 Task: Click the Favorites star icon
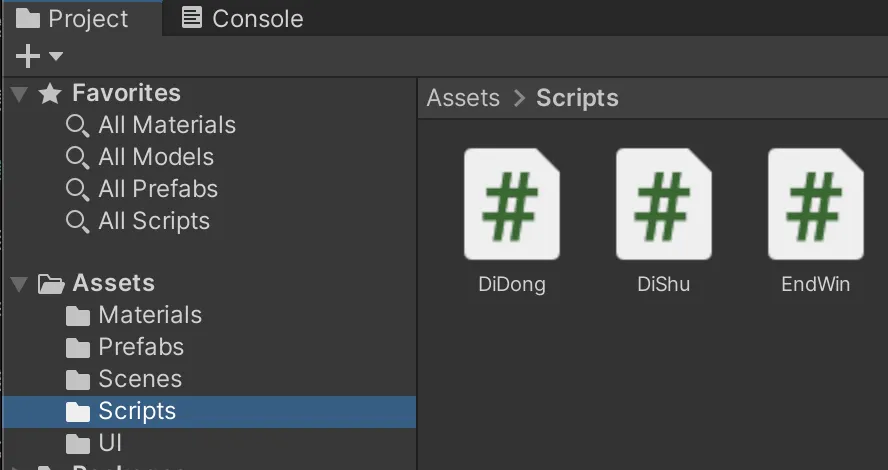50,94
